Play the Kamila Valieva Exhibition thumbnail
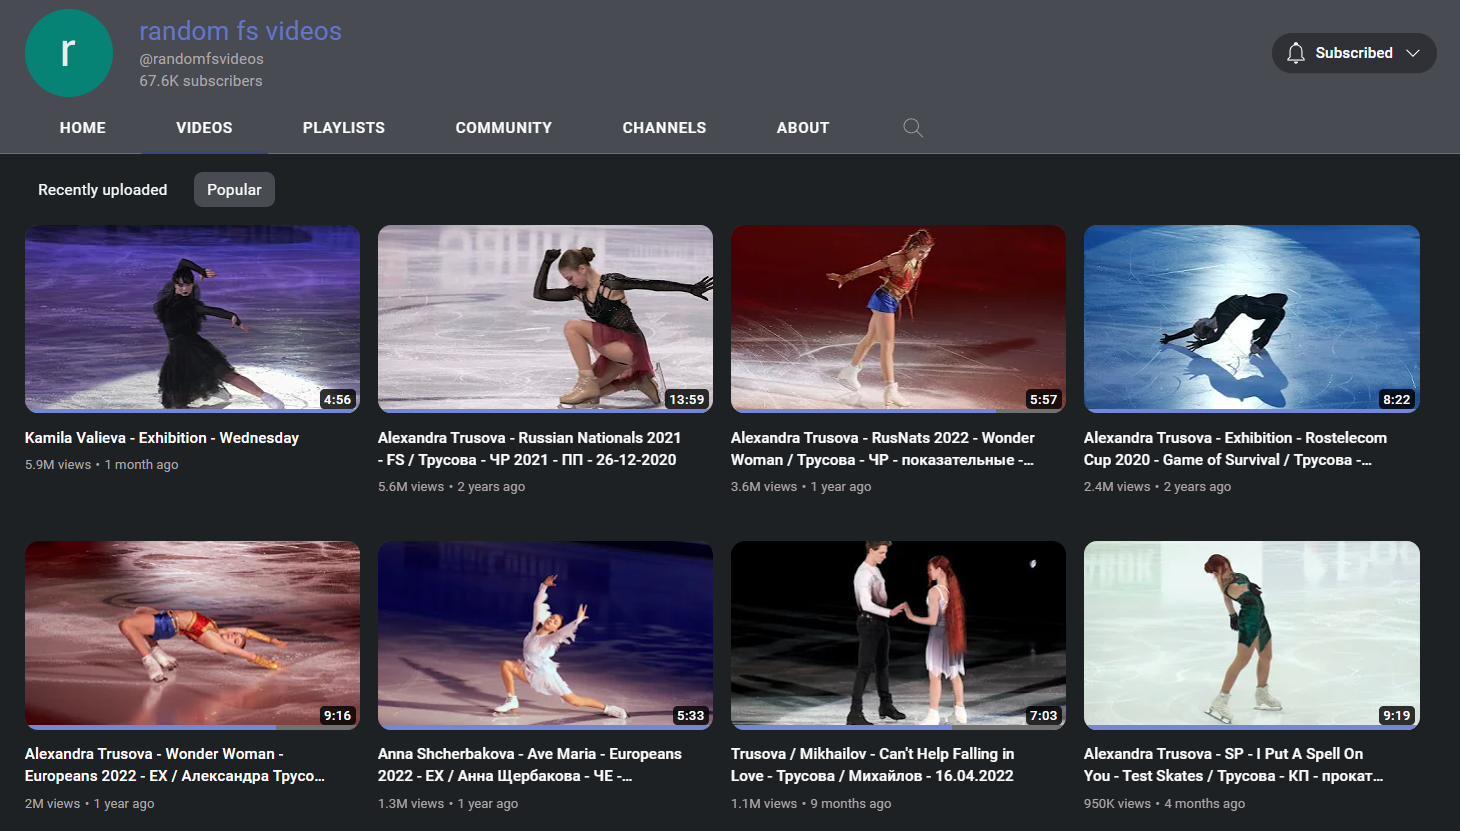1460x831 pixels. [192, 318]
